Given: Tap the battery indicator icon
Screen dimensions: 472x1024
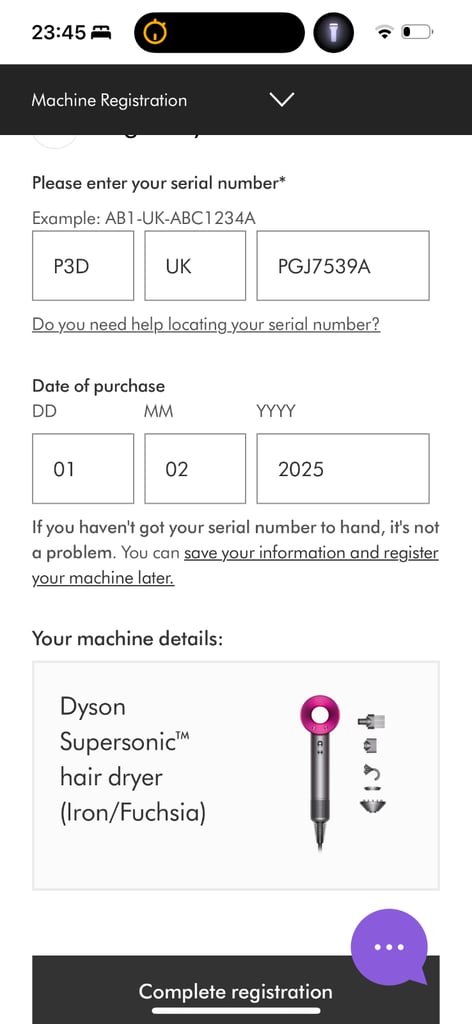Looking at the screenshot, I should (x=417, y=31).
